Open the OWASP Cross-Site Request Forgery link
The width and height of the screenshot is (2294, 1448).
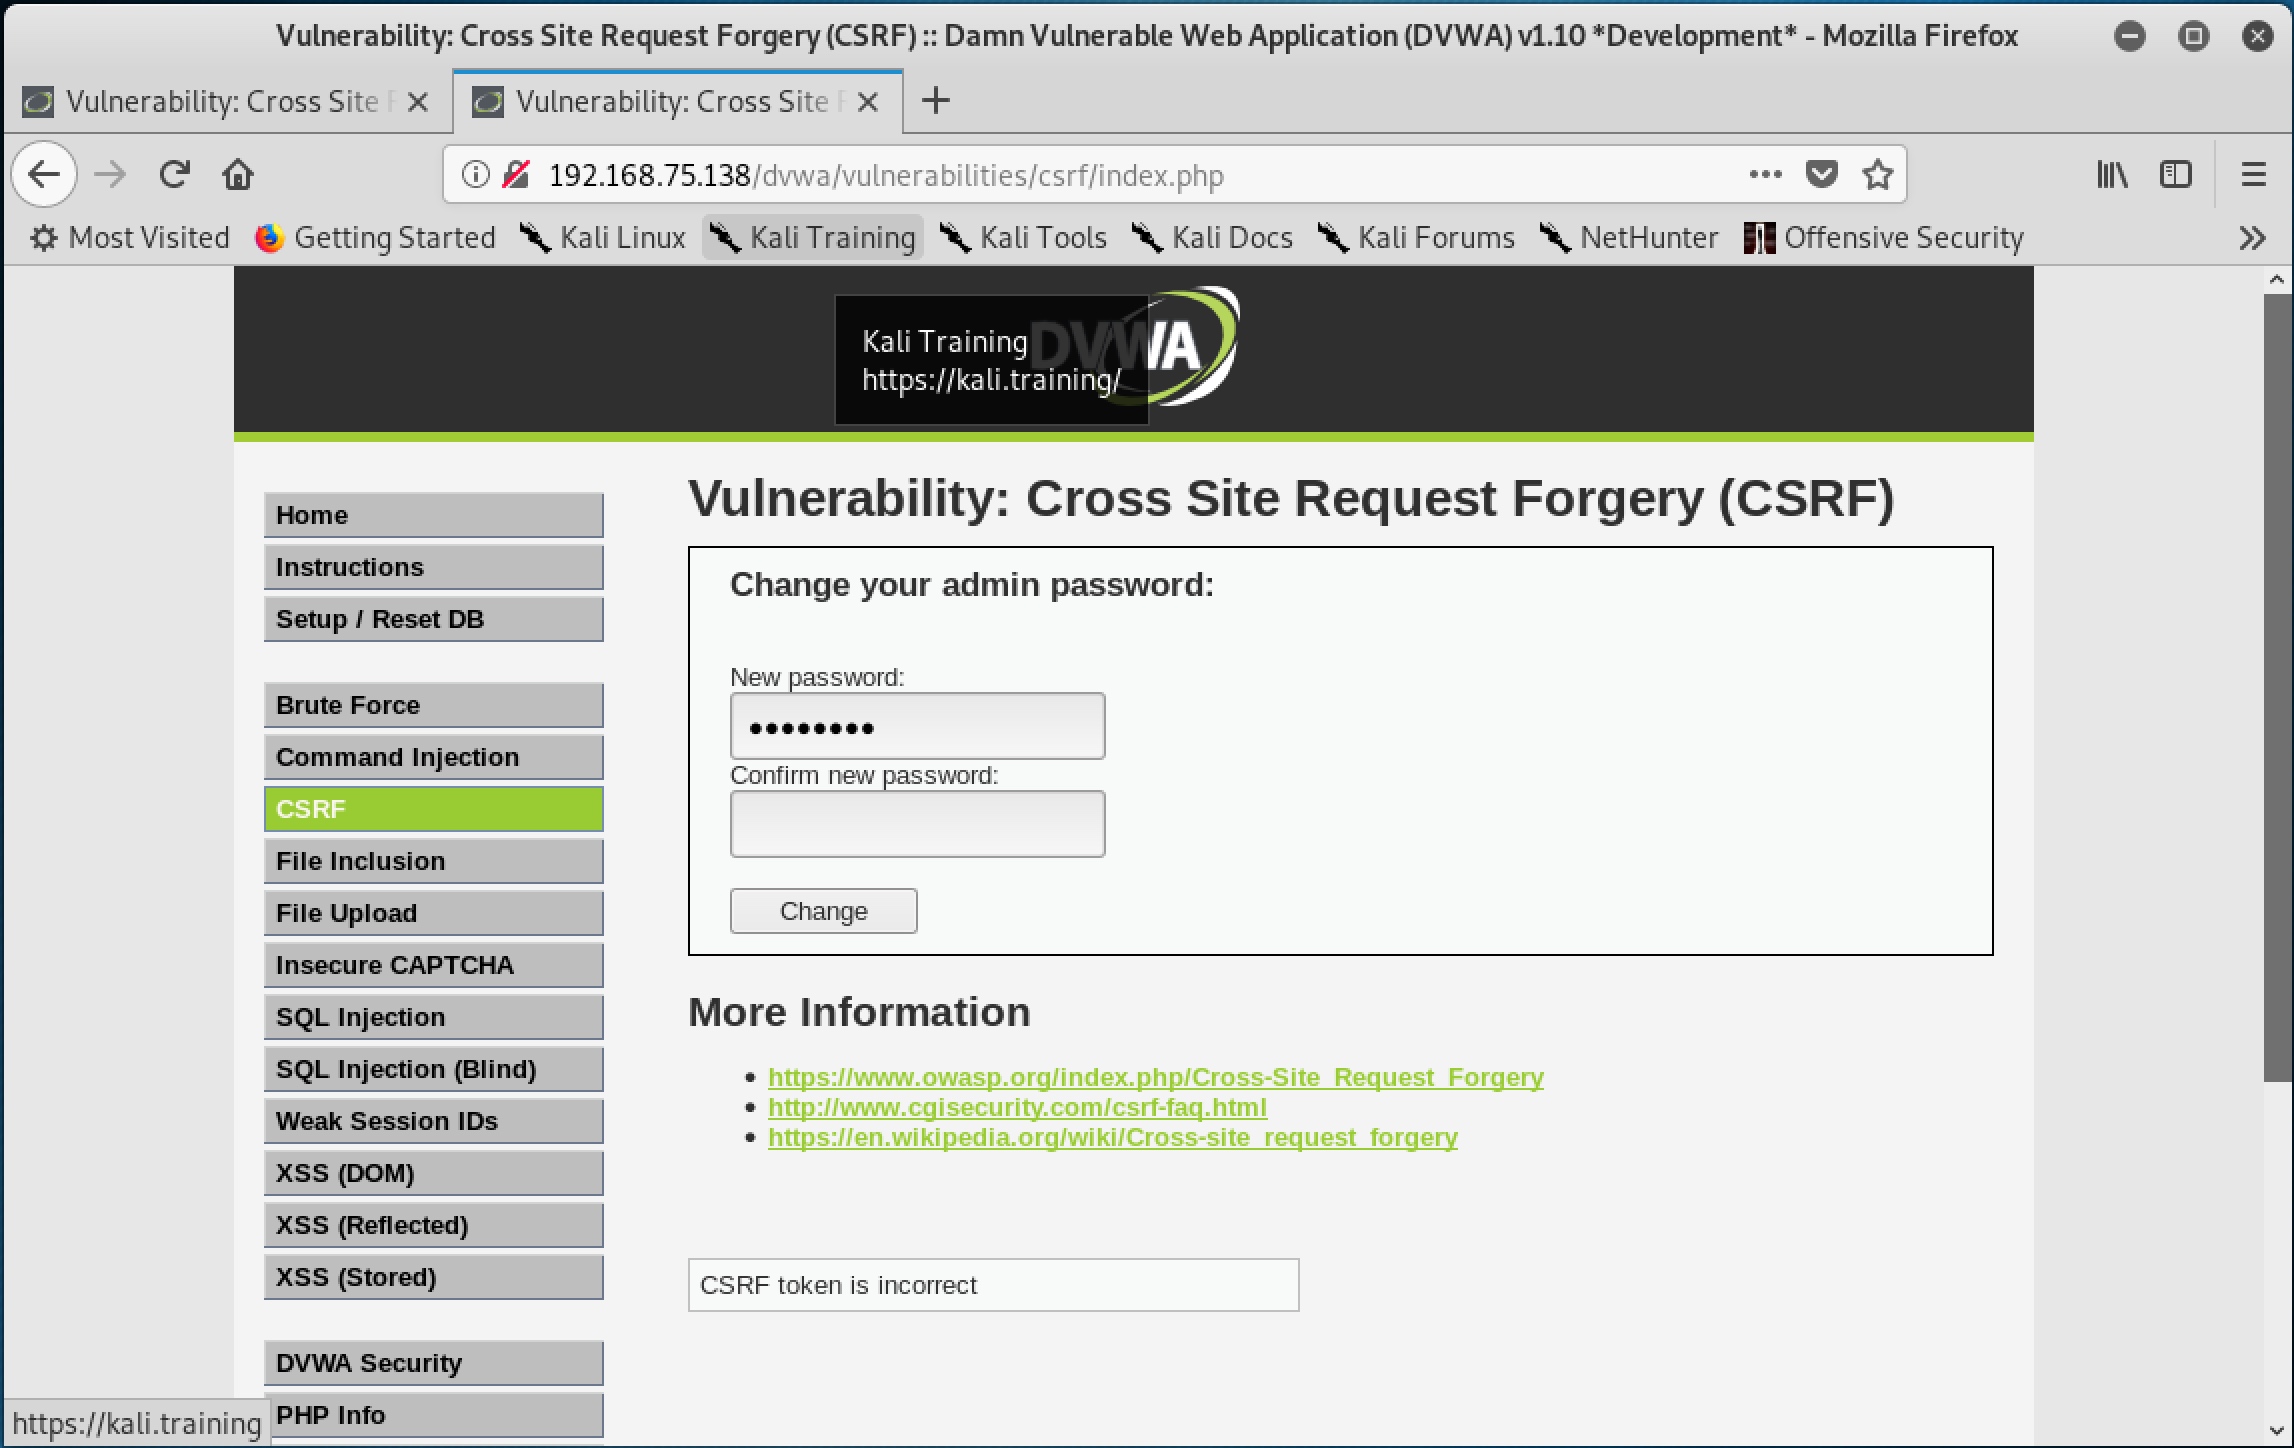[1156, 1077]
